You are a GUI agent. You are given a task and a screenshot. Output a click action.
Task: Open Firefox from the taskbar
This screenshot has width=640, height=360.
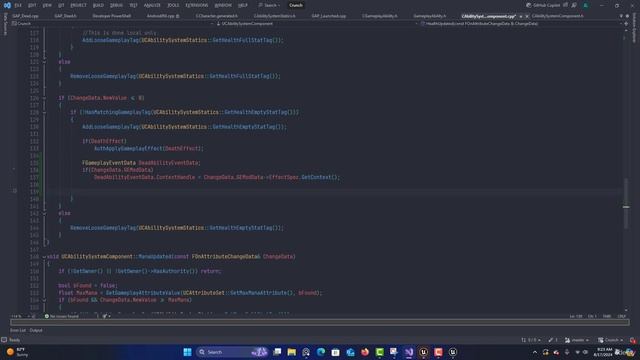[365, 352]
